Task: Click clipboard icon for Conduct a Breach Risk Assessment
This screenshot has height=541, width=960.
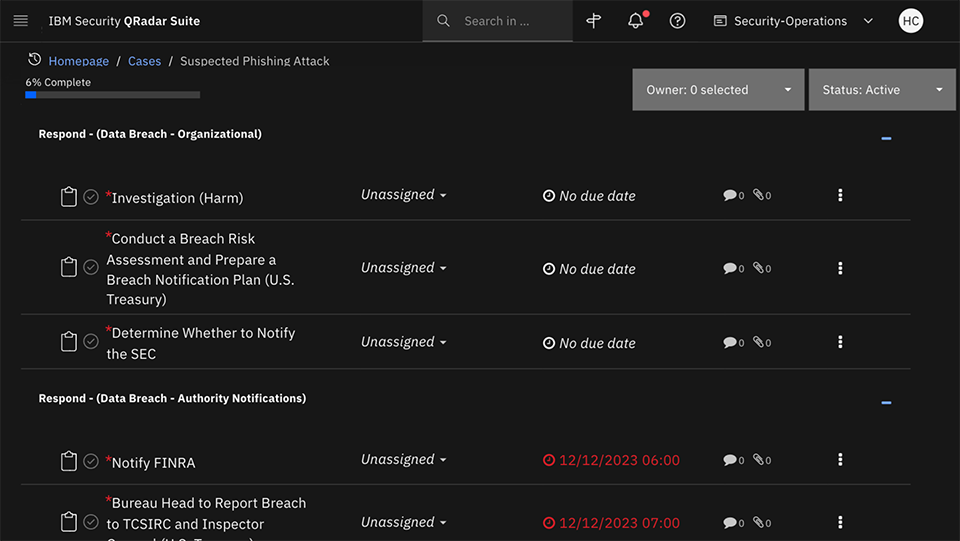Action: [69, 267]
